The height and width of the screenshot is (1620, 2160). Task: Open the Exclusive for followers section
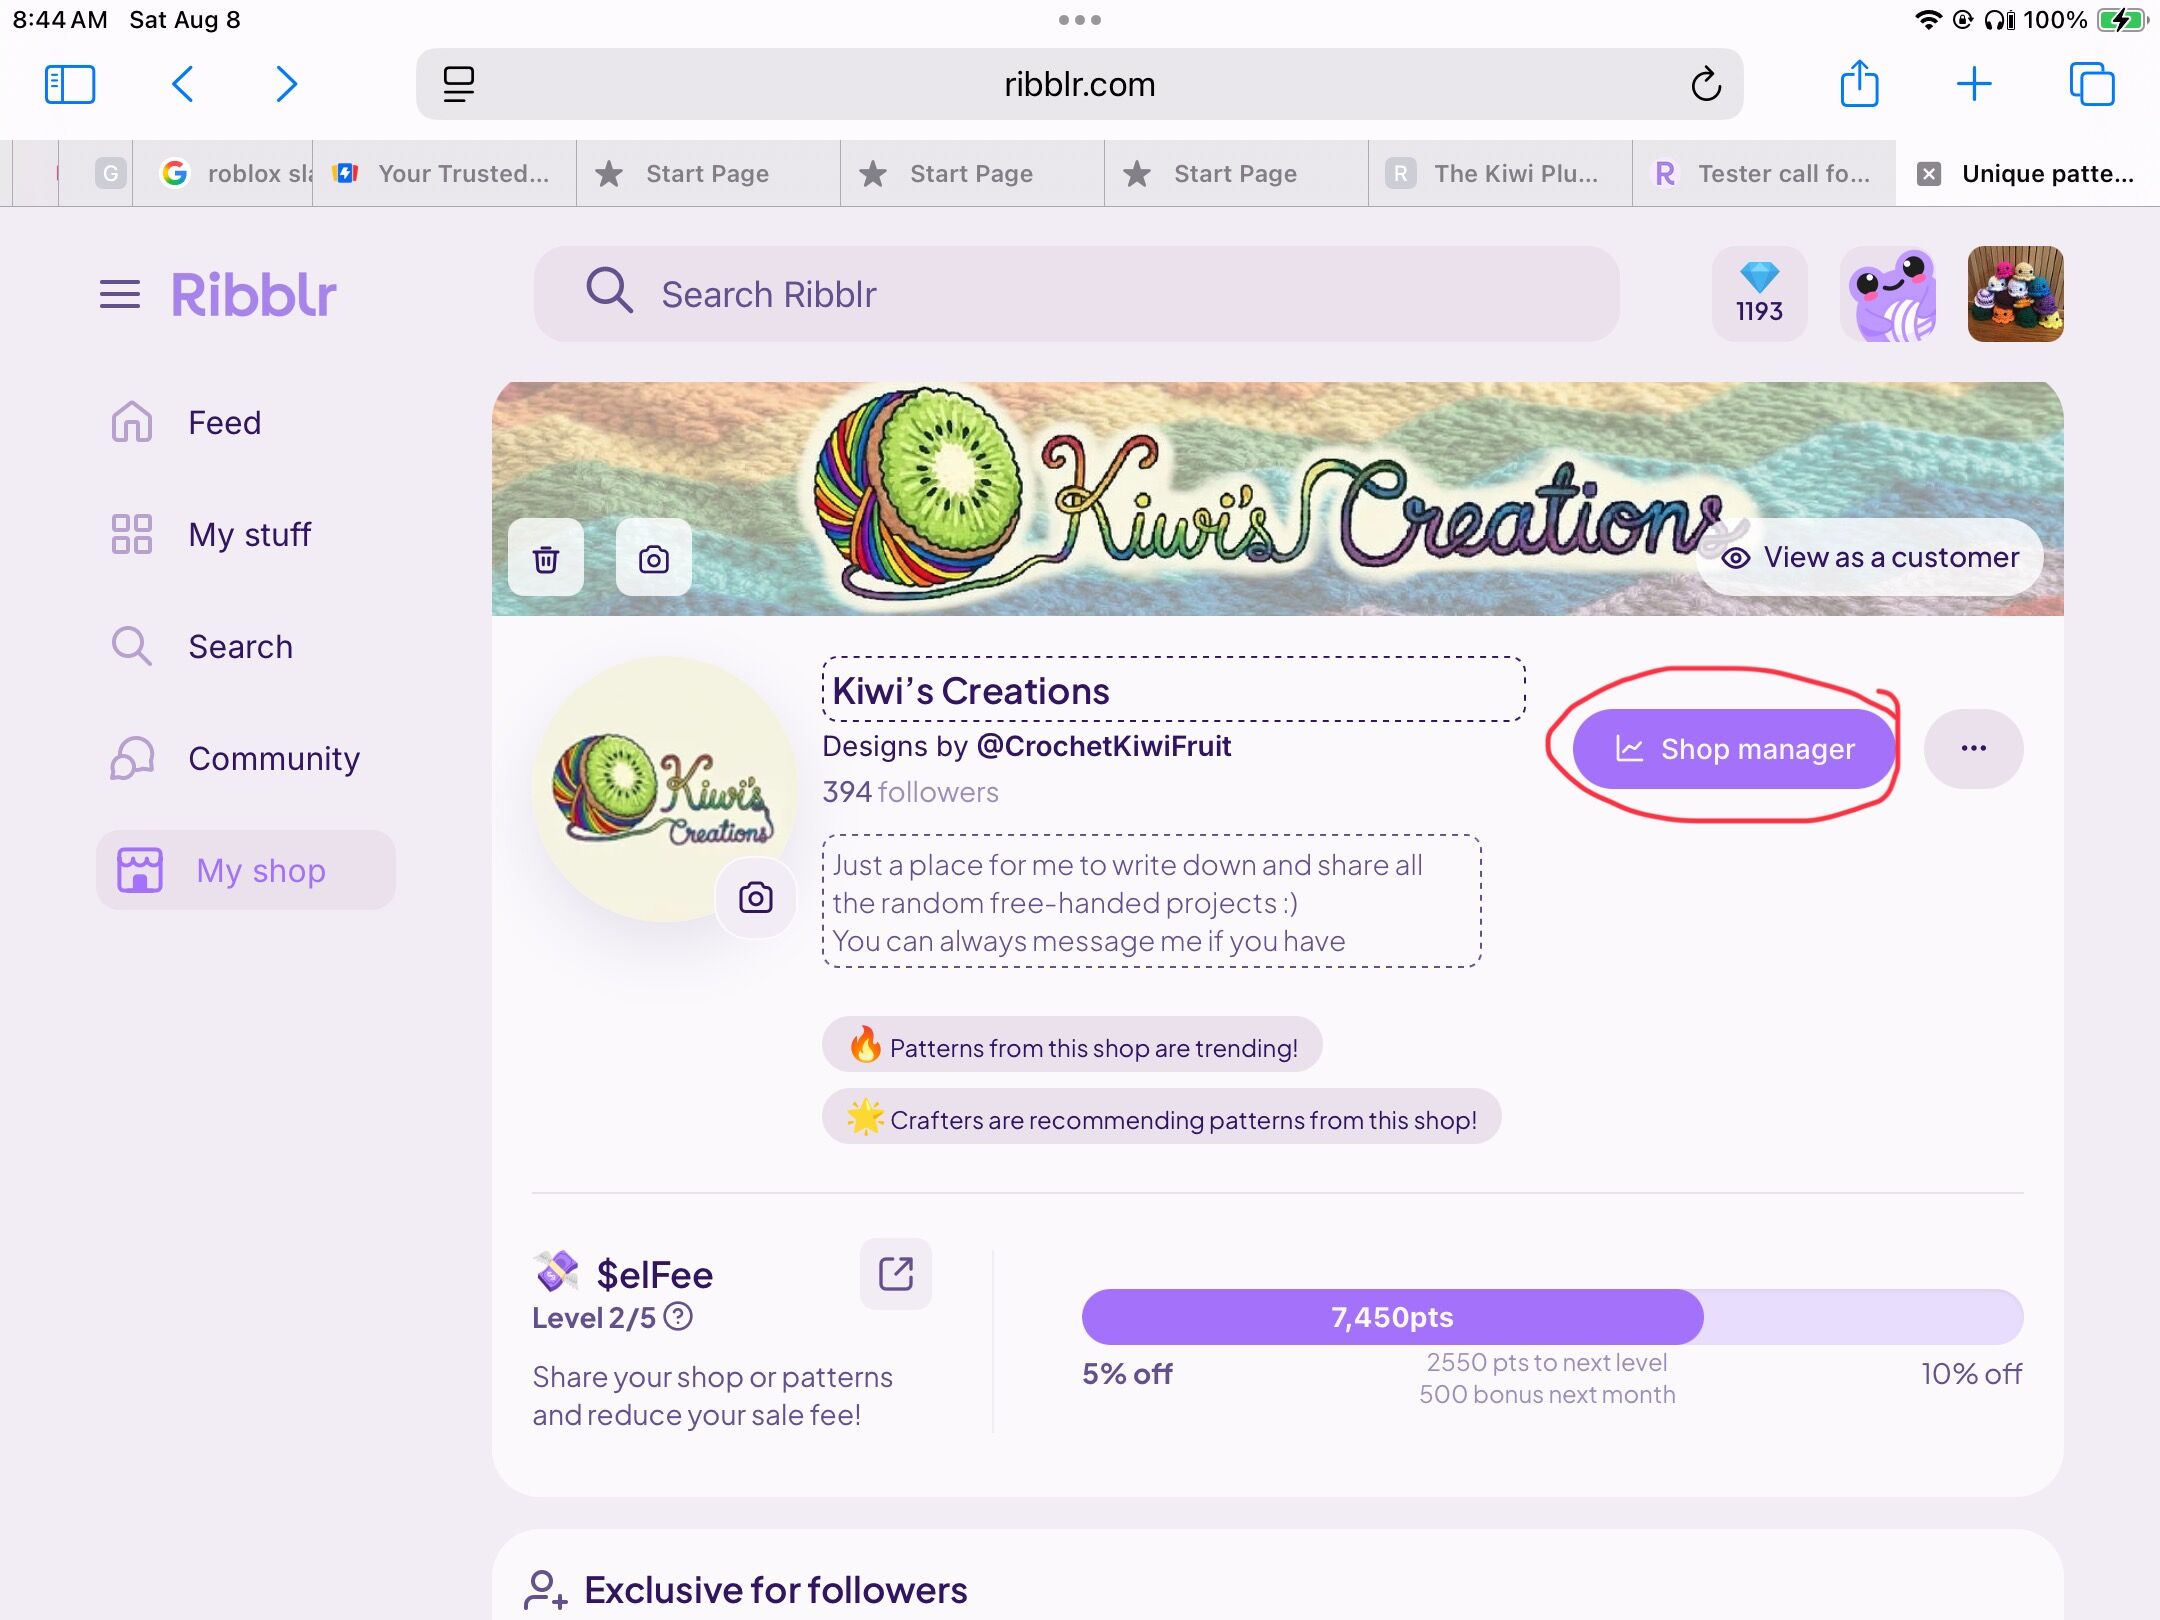776,1590
